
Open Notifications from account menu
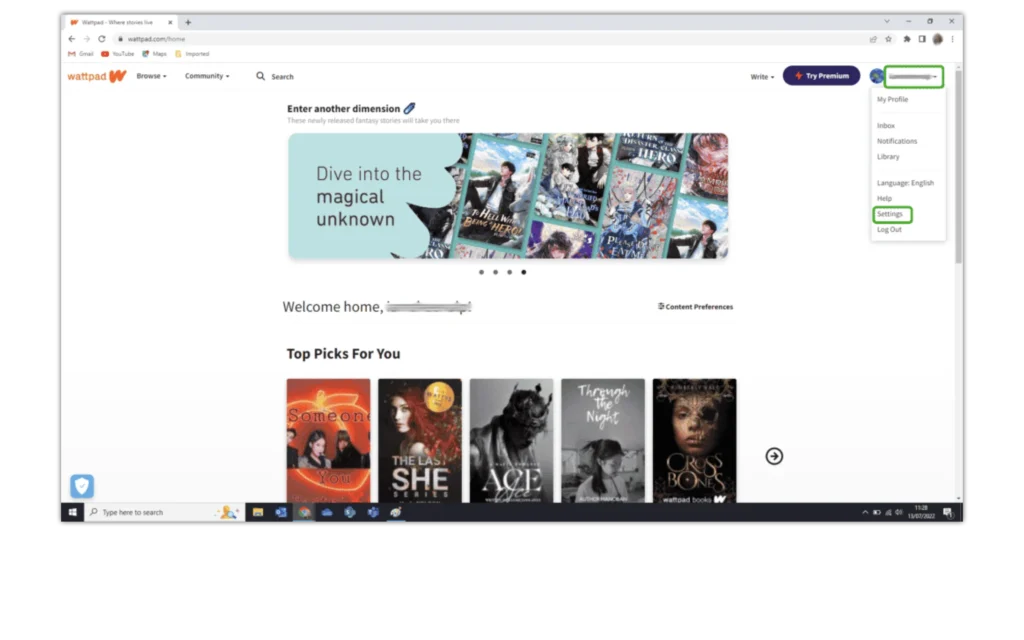coord(897,141)
